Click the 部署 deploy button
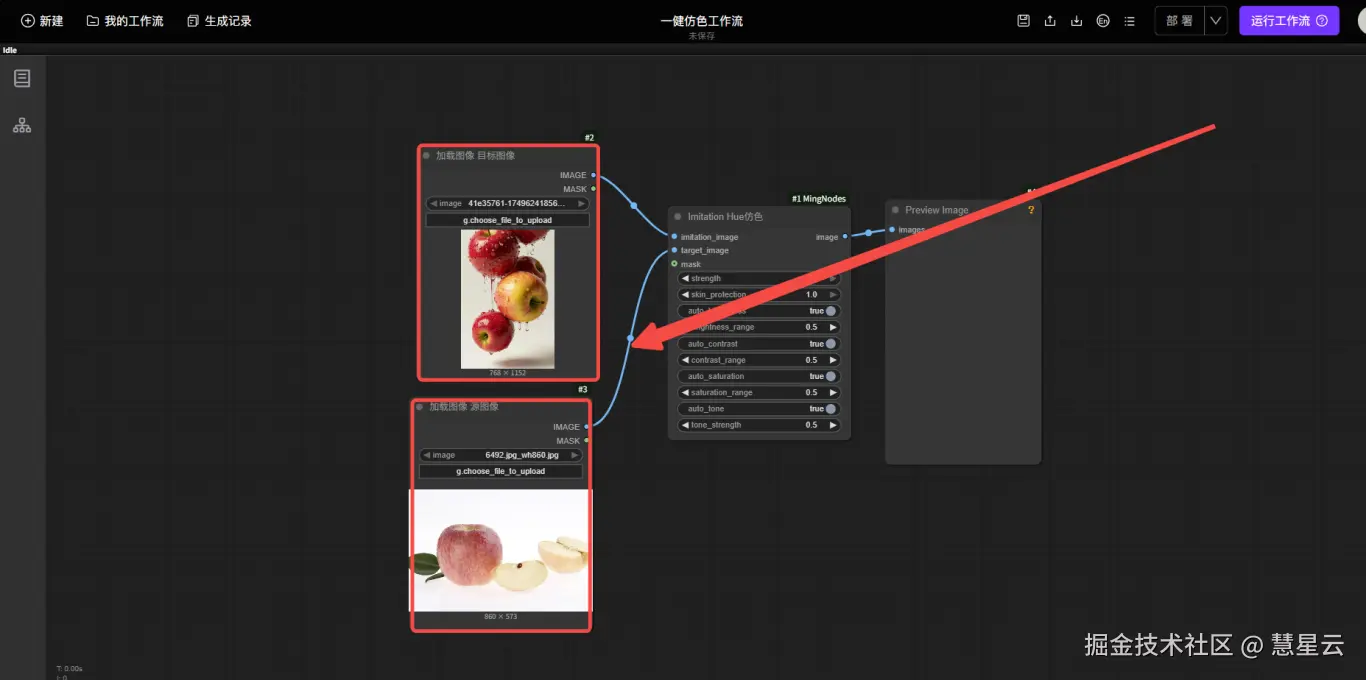Viewport: 1366px width, 680px height. 1179,21
